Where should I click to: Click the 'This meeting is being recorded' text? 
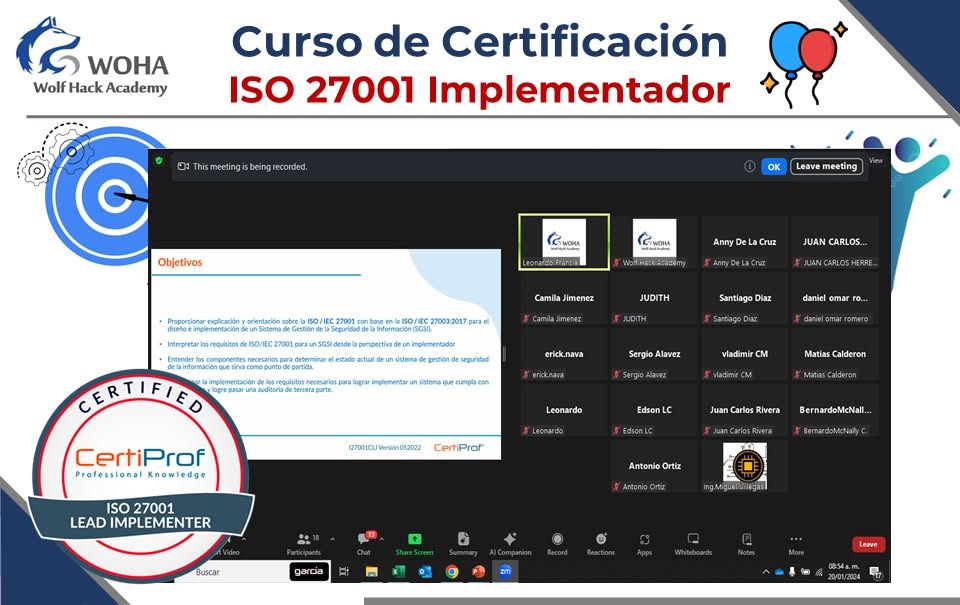pyautogui.click(x=250, y=167)
